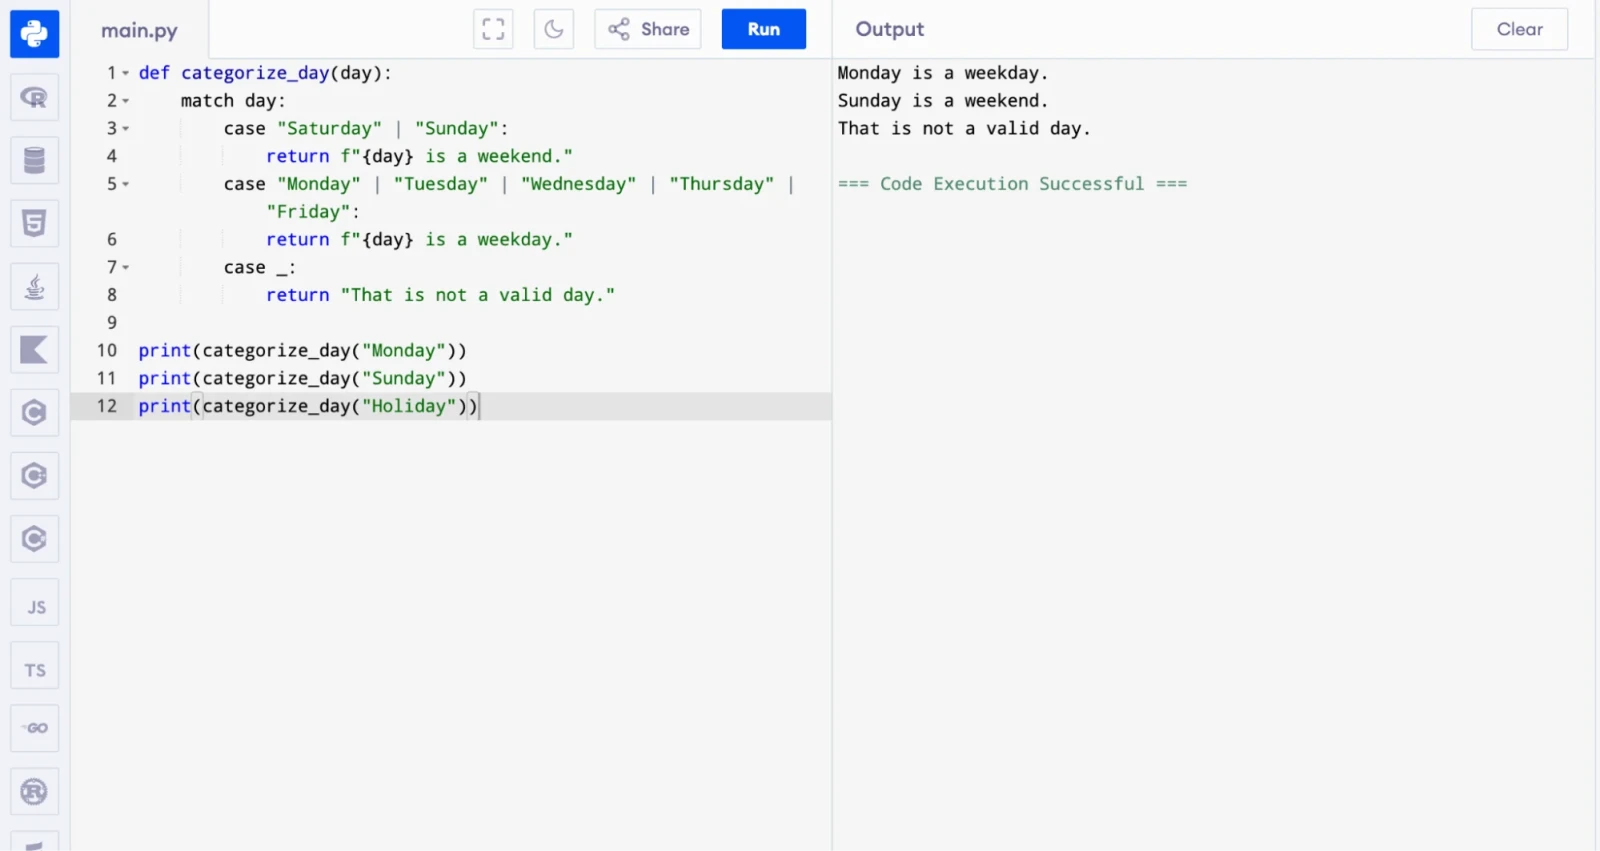The width and height of the screenshot is (1600, 851).
Task: Fold the Saturday/Sunday case on line 3
Action: (x=126, y=129)
